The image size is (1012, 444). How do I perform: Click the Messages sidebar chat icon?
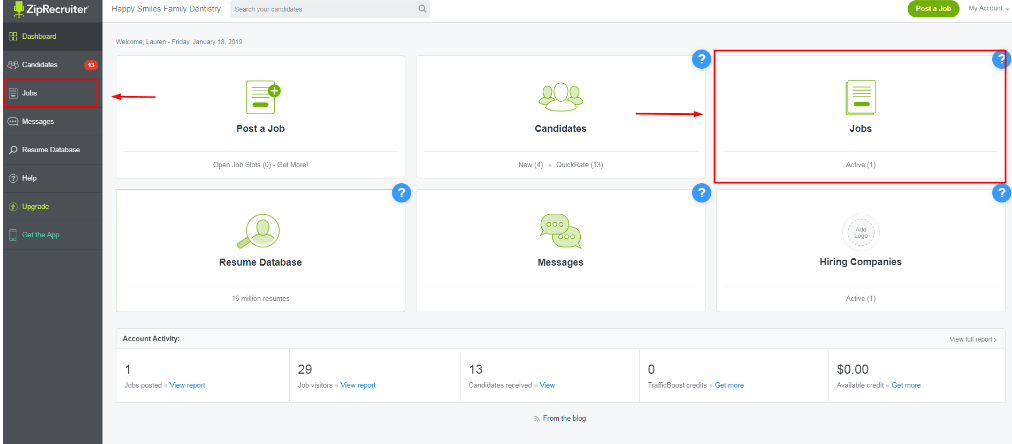[x=13, y=121]
